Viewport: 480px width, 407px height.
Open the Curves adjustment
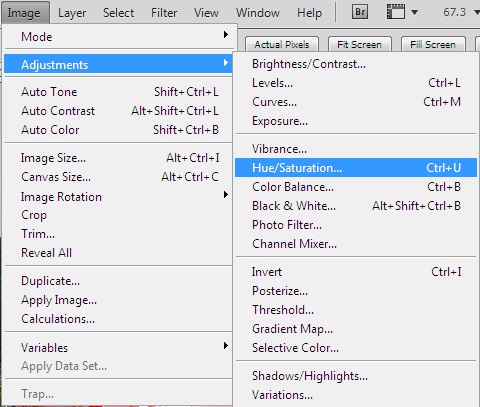pos(356,102)
